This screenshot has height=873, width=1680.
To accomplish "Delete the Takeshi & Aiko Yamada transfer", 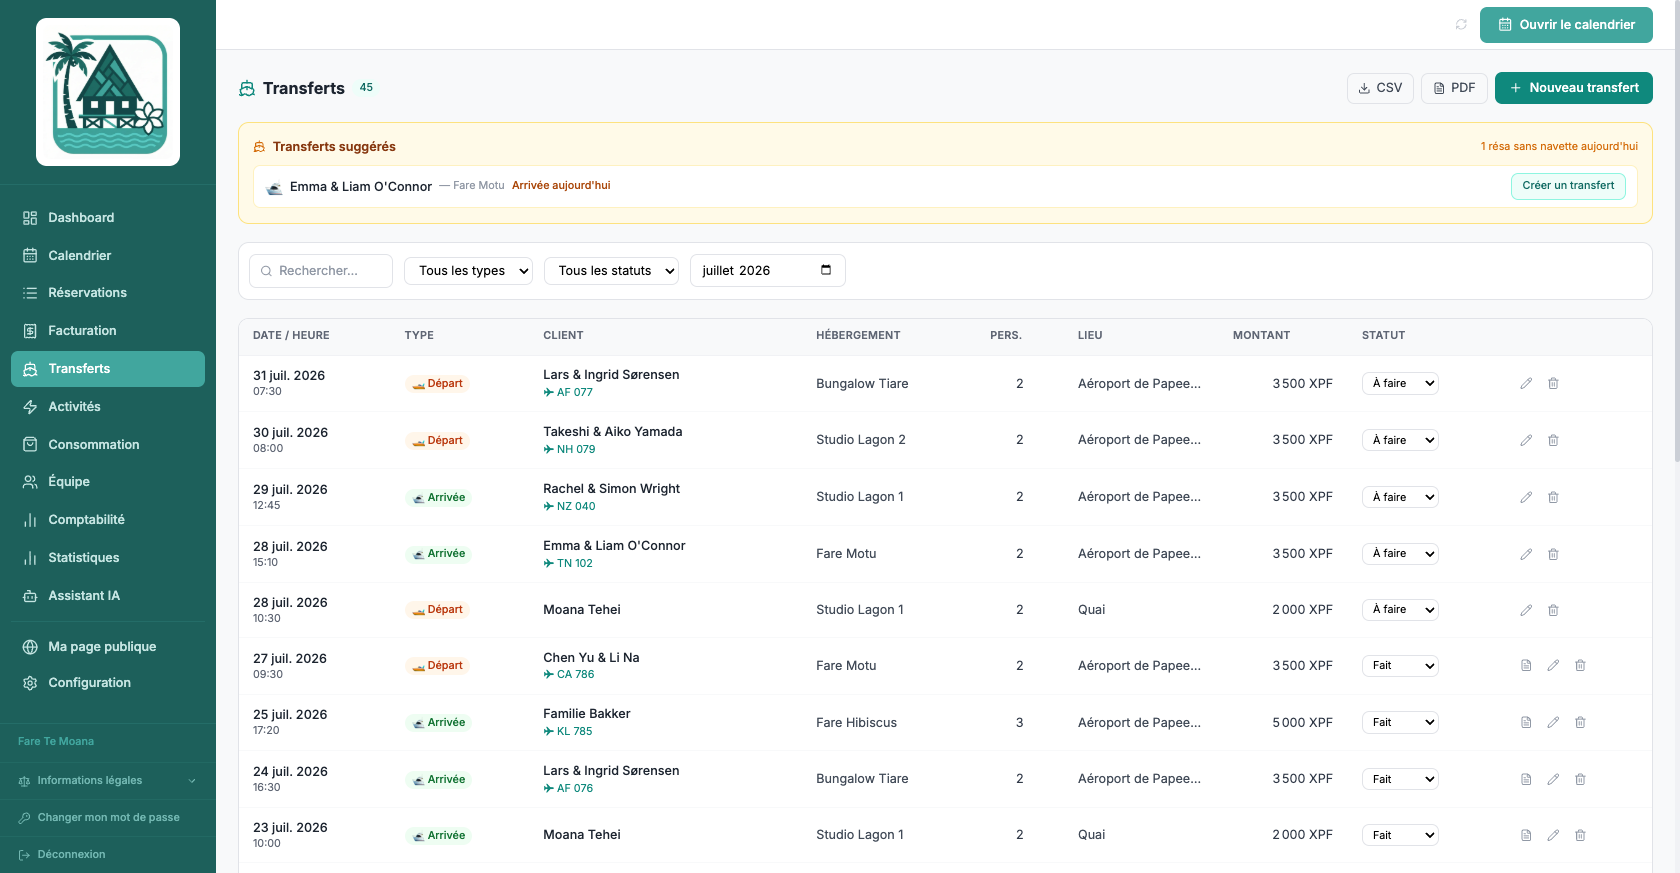I will click(1553, 440).
